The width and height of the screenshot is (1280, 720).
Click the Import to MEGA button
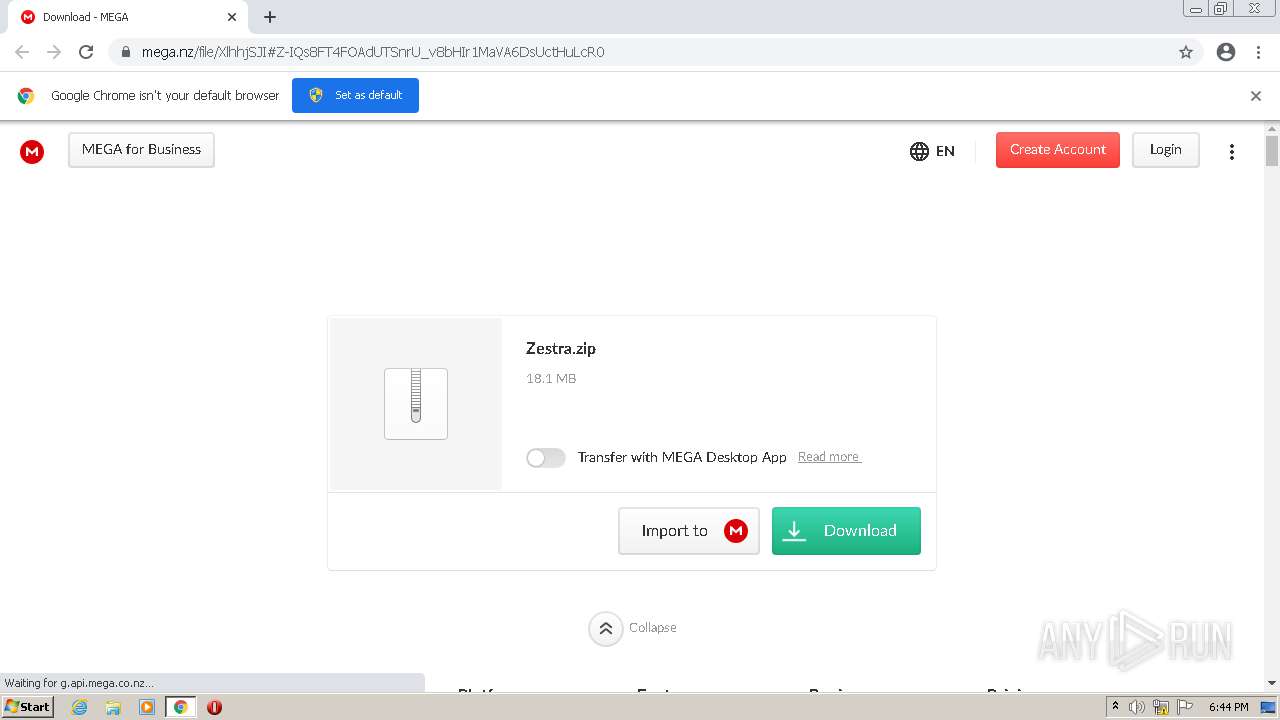689,531
